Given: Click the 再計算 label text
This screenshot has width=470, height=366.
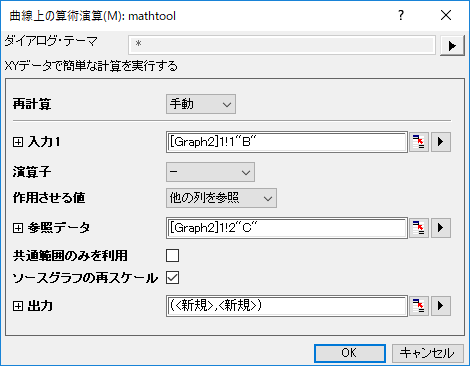Looking at the screenshot, I should pos(32,104).
